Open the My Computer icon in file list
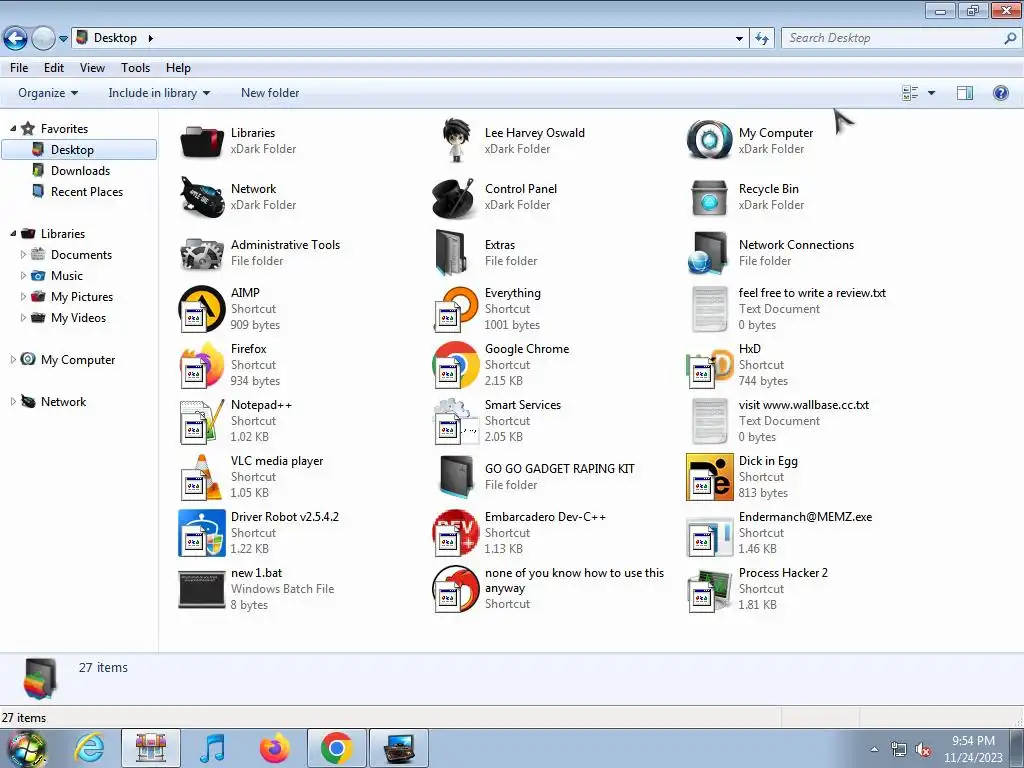This screenshot has height=768, width=1024. (709, 140)
